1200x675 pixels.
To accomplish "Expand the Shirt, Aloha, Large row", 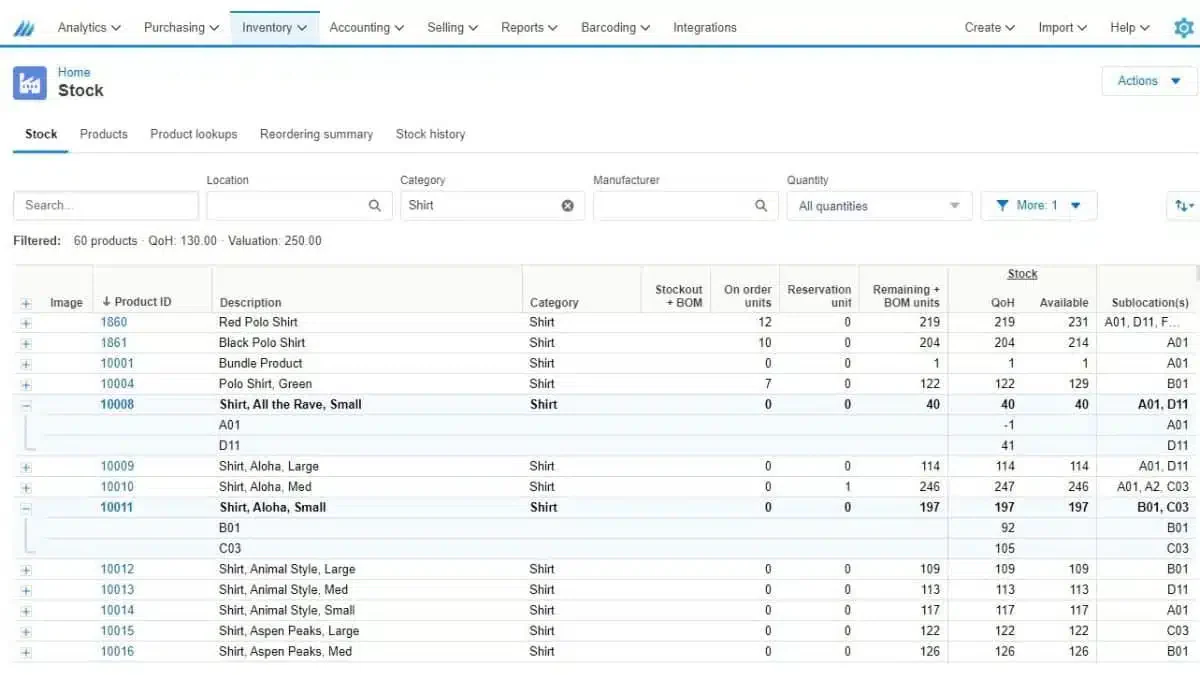I will click(x=26, y=467).
